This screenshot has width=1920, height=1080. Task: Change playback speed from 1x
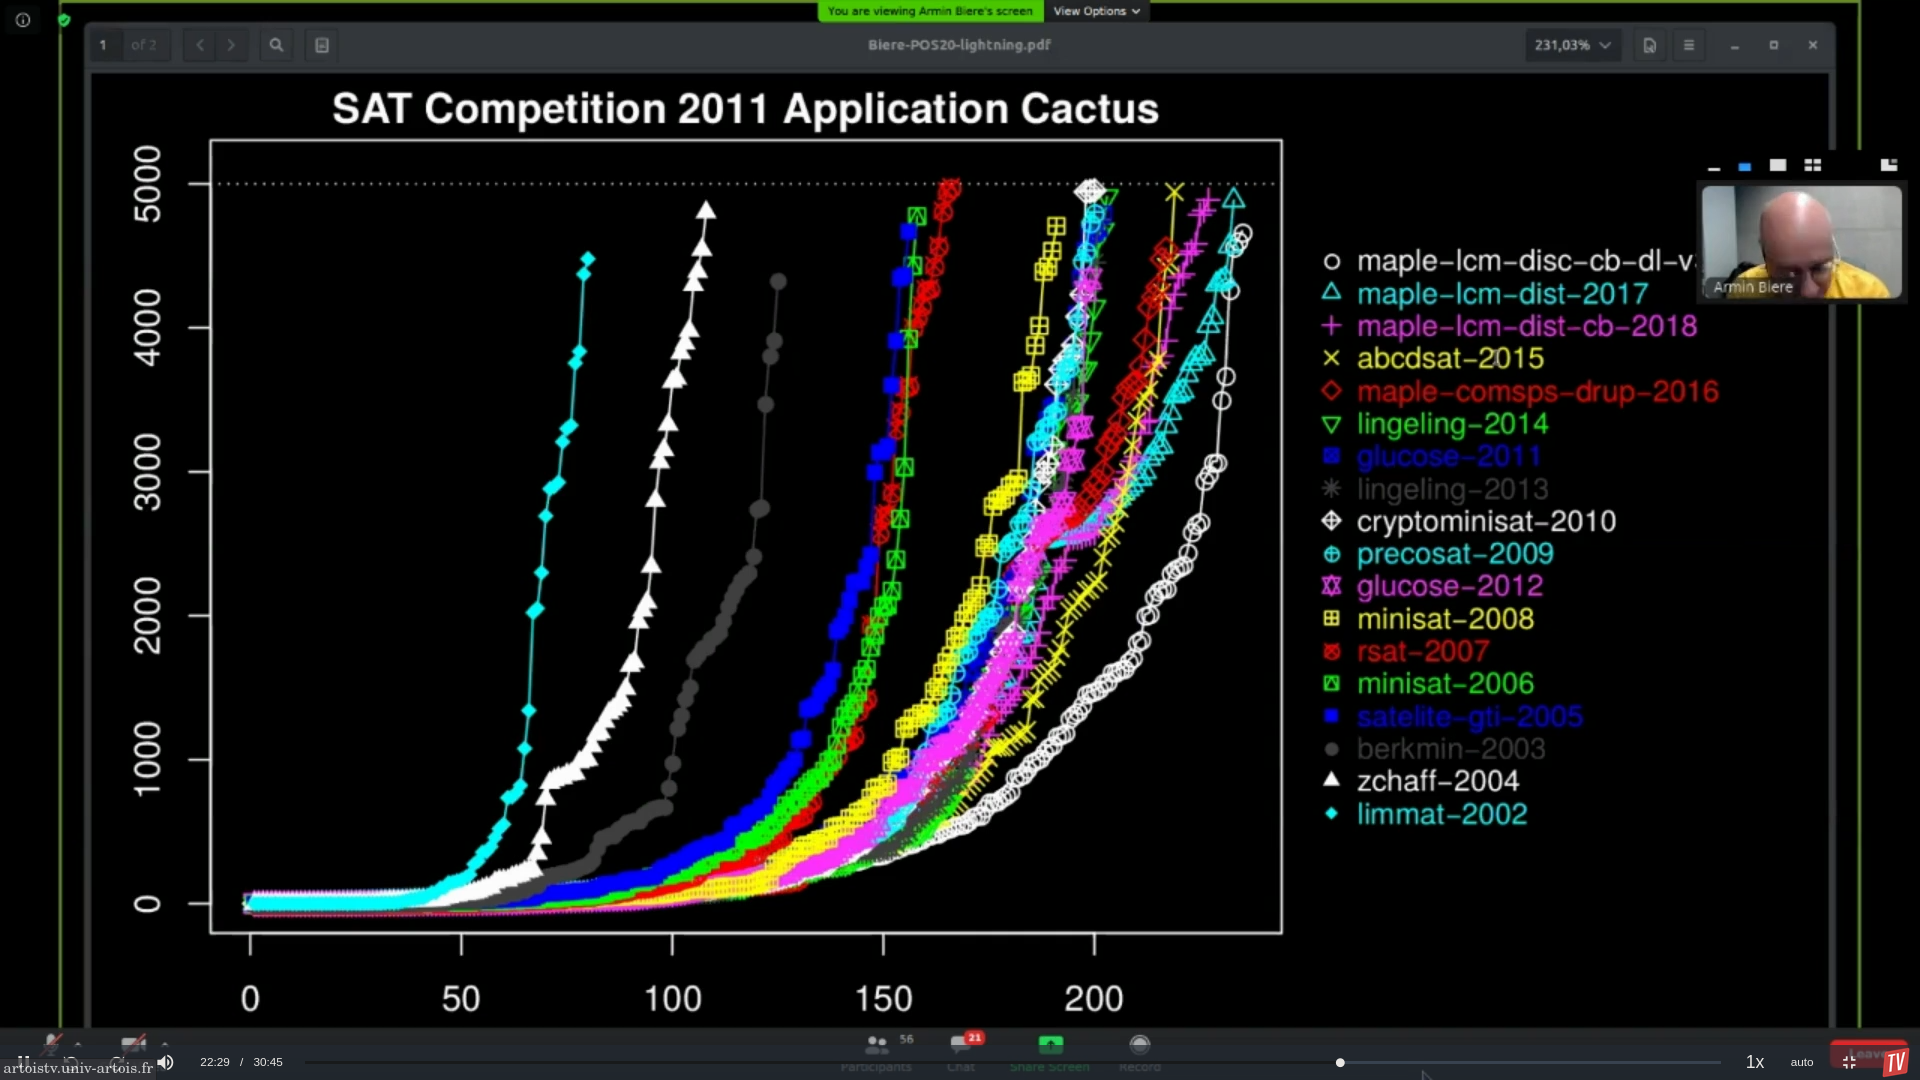click(1755, 1062)
